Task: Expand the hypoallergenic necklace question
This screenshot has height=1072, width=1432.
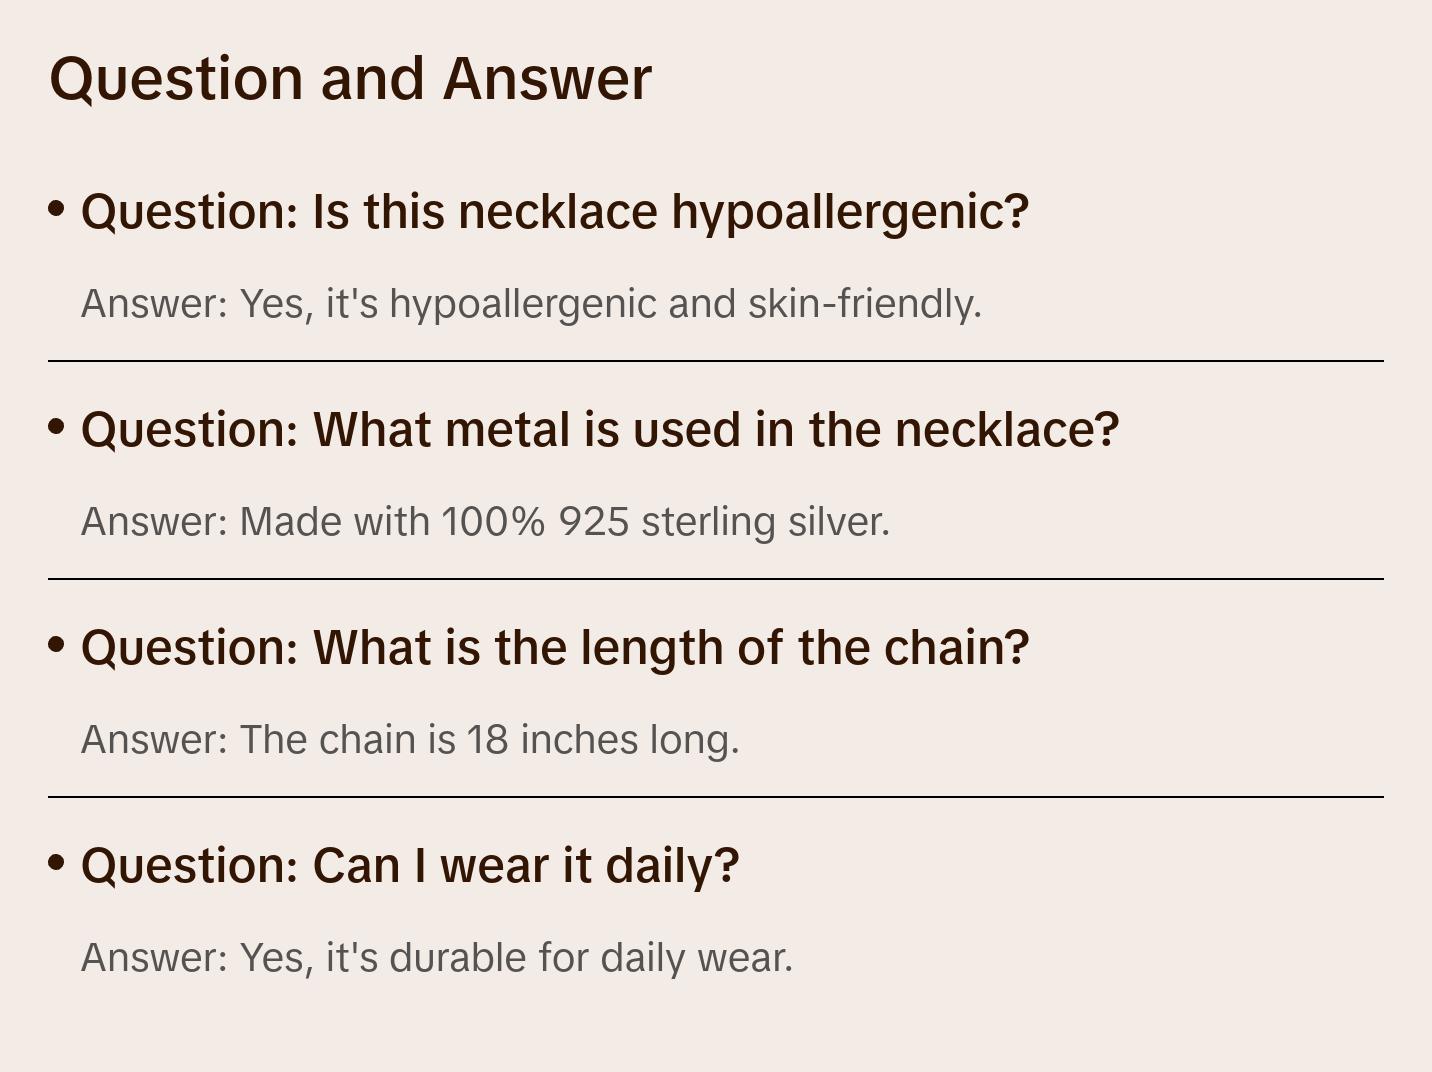Action: point(554,212)
